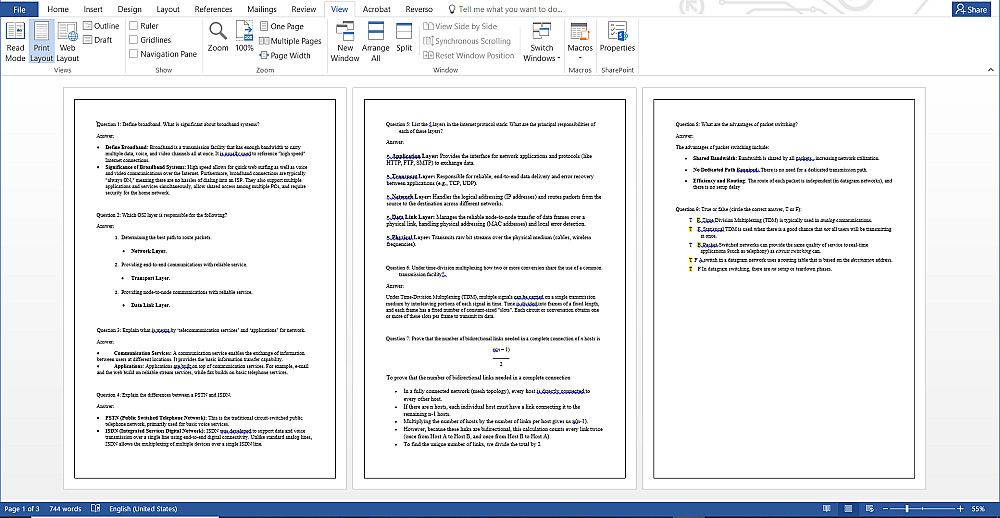
Task: Enable the Gridlines checkbox
Action: pos(133,40)
